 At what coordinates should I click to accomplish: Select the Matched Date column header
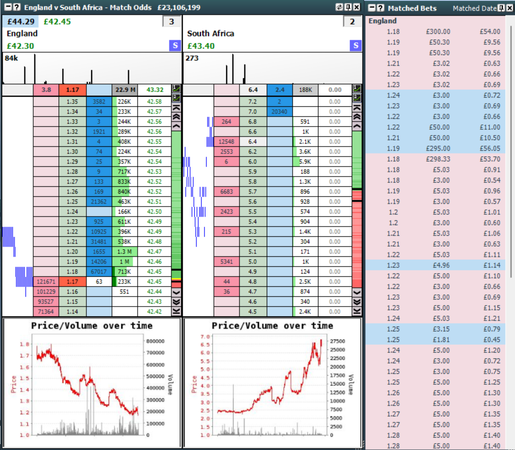[x=474, y=8]
